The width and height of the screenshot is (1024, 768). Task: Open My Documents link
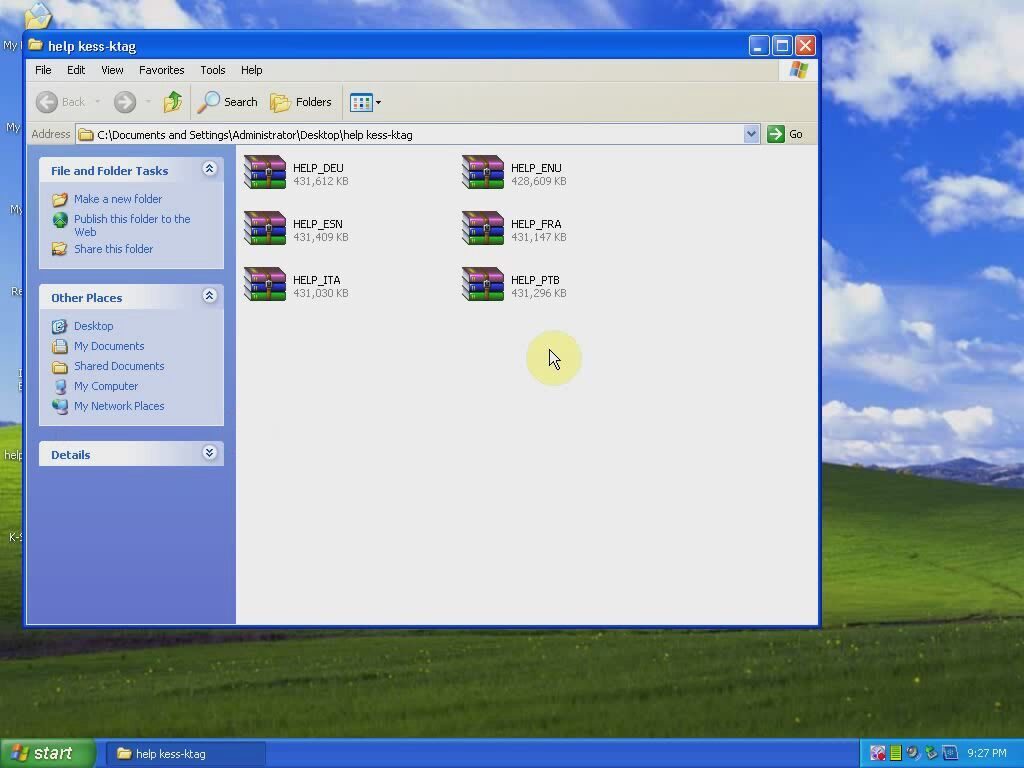point(109,346)
